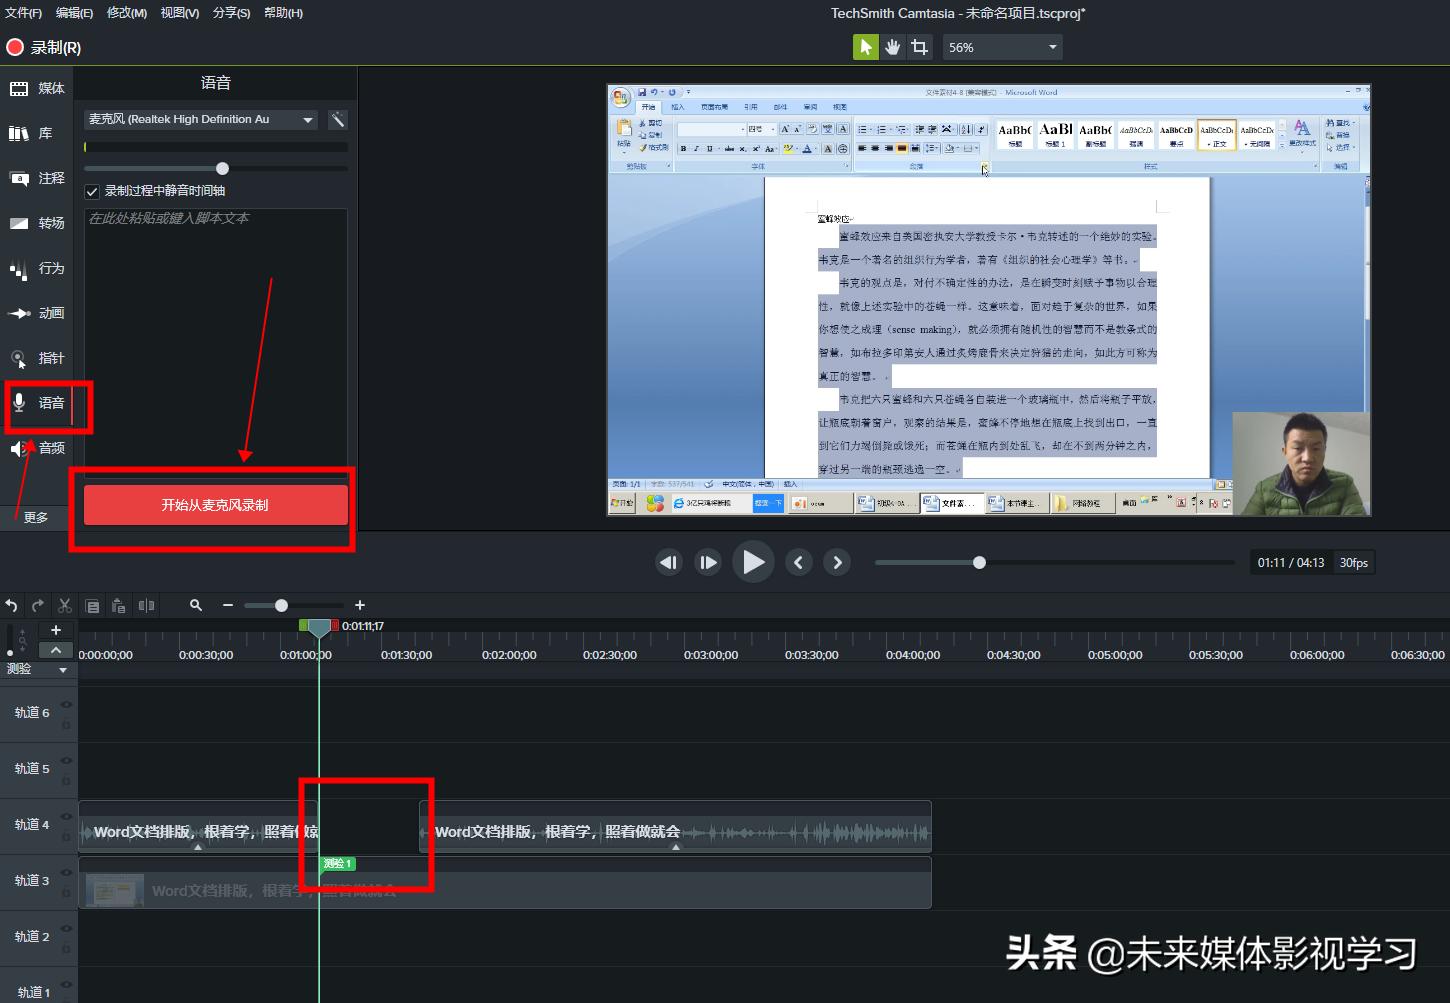Expand the 测验 dropdown above the tracks
The width and height of the screenshot is (1450, 1003).
tap(63, 670)
